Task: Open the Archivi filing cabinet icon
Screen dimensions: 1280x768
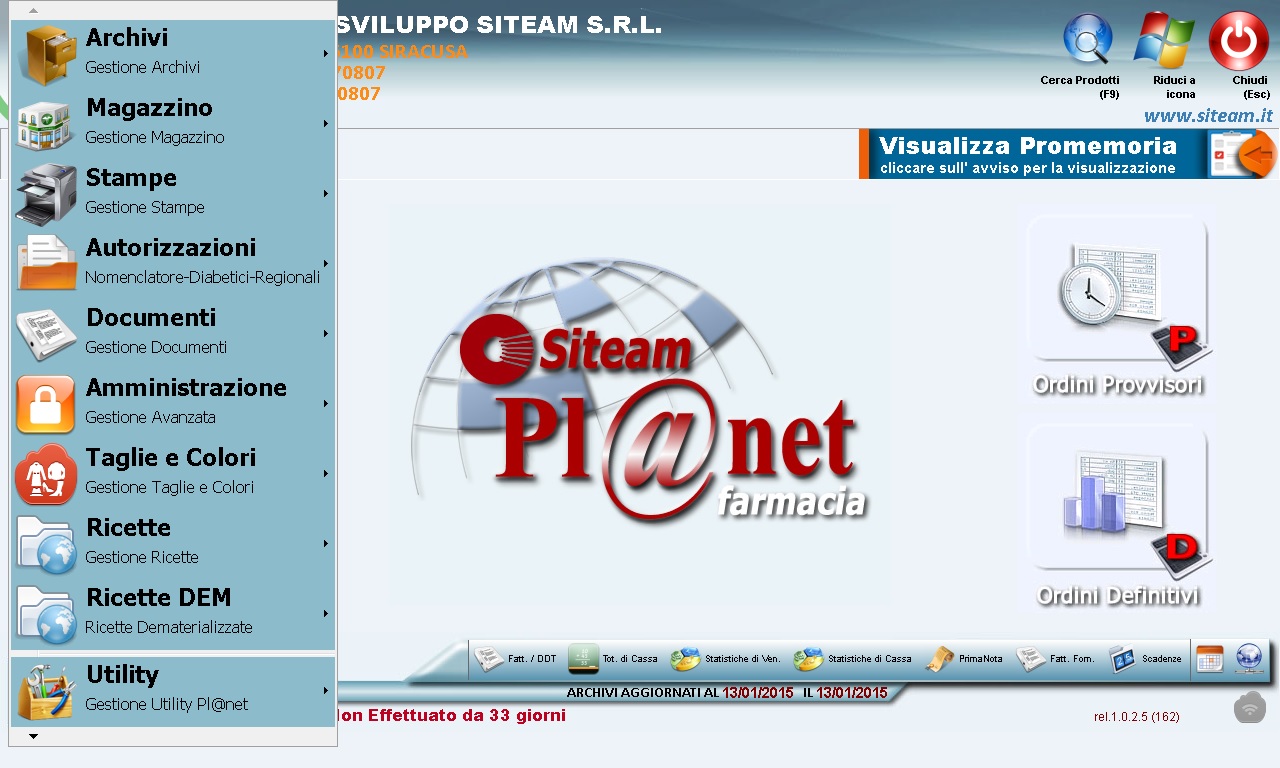Action: 48,54
